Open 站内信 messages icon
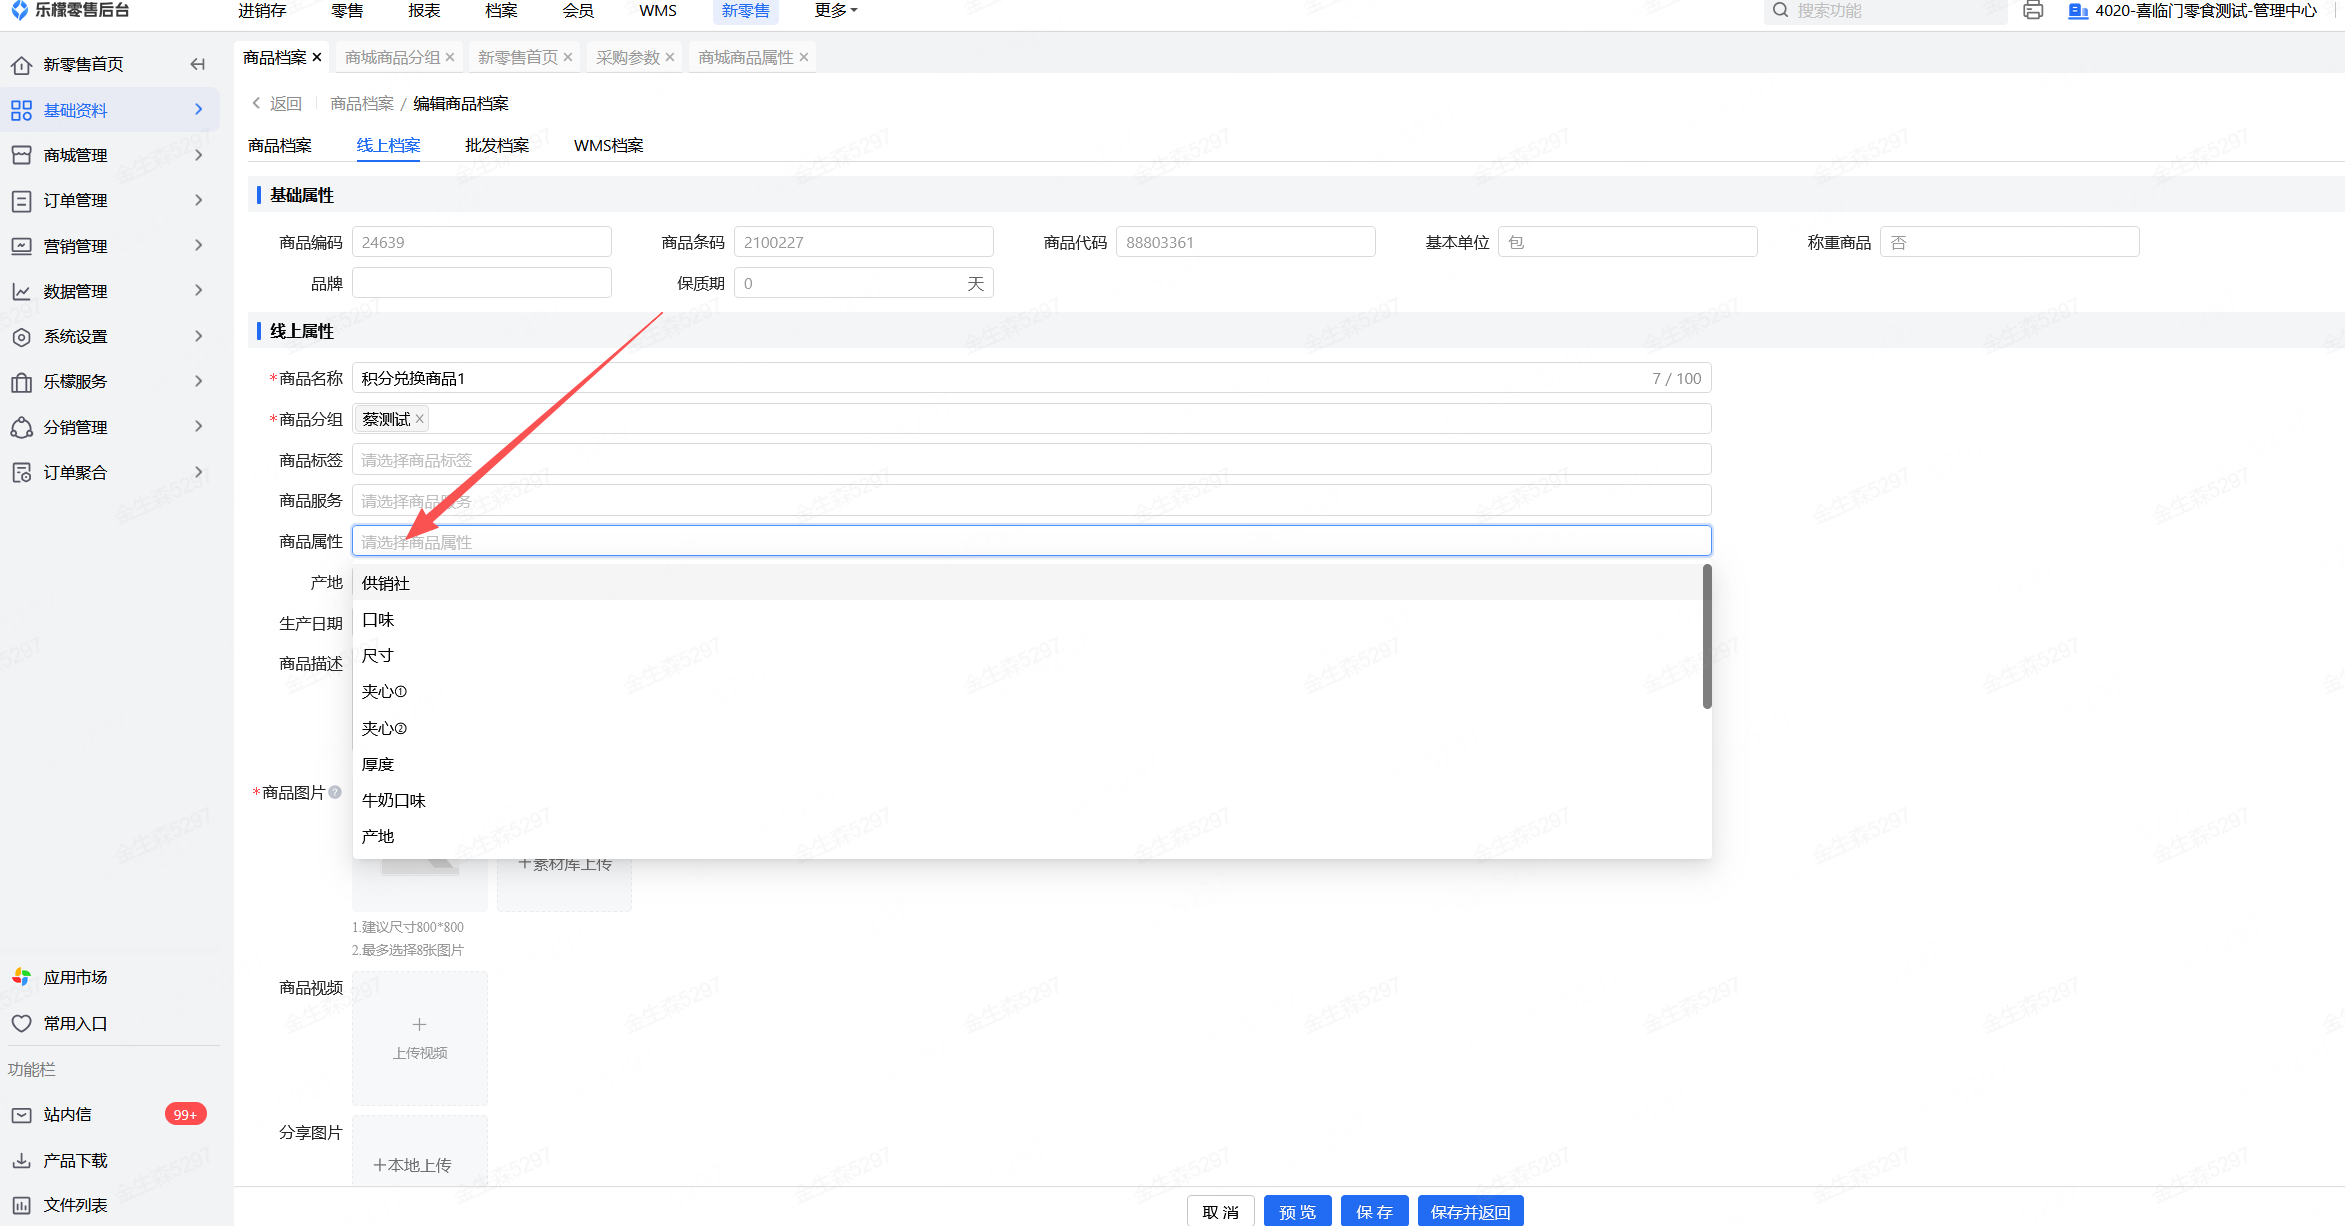Viewport: 2345px width, 1226px height. (x=21, y=1114)
